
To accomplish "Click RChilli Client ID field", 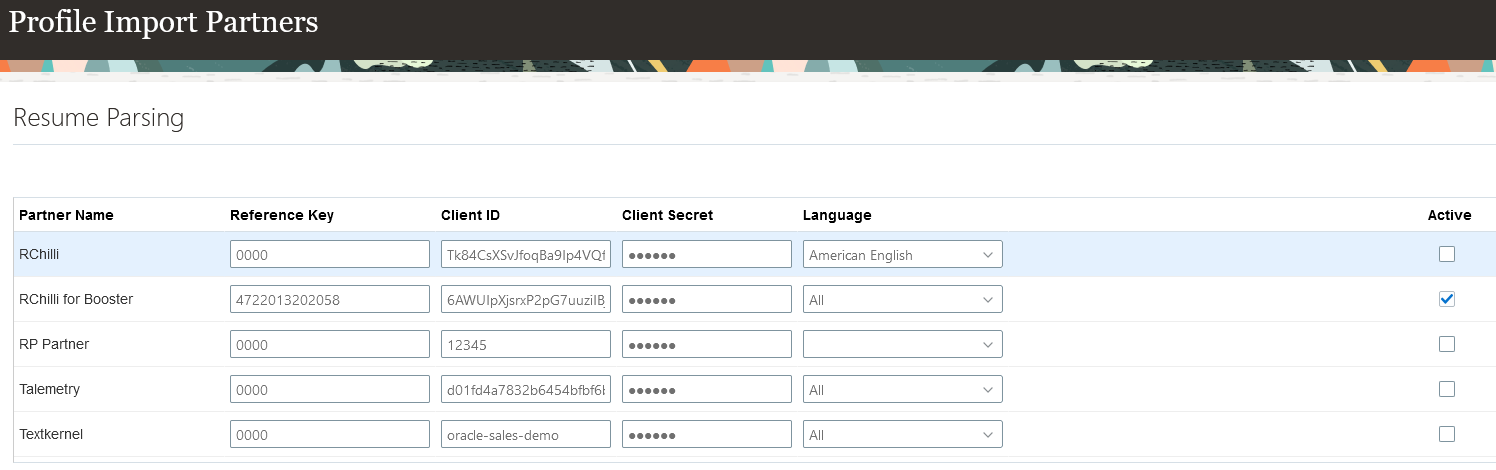I will (526, 254).
